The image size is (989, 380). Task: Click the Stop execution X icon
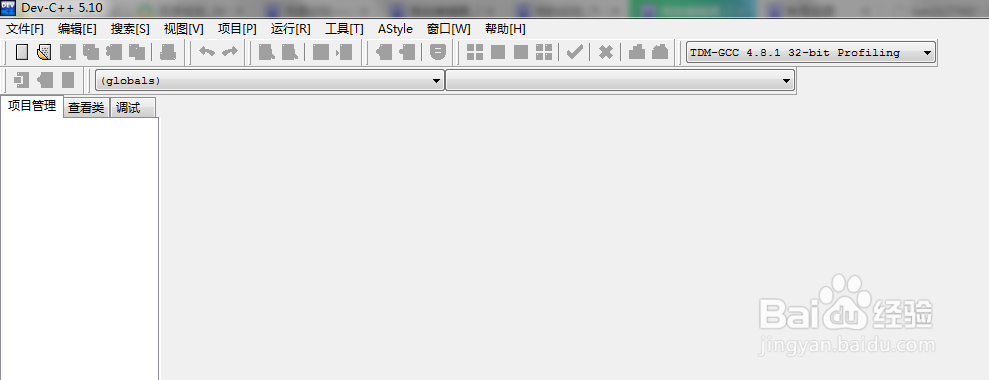[x=606, y=52]
